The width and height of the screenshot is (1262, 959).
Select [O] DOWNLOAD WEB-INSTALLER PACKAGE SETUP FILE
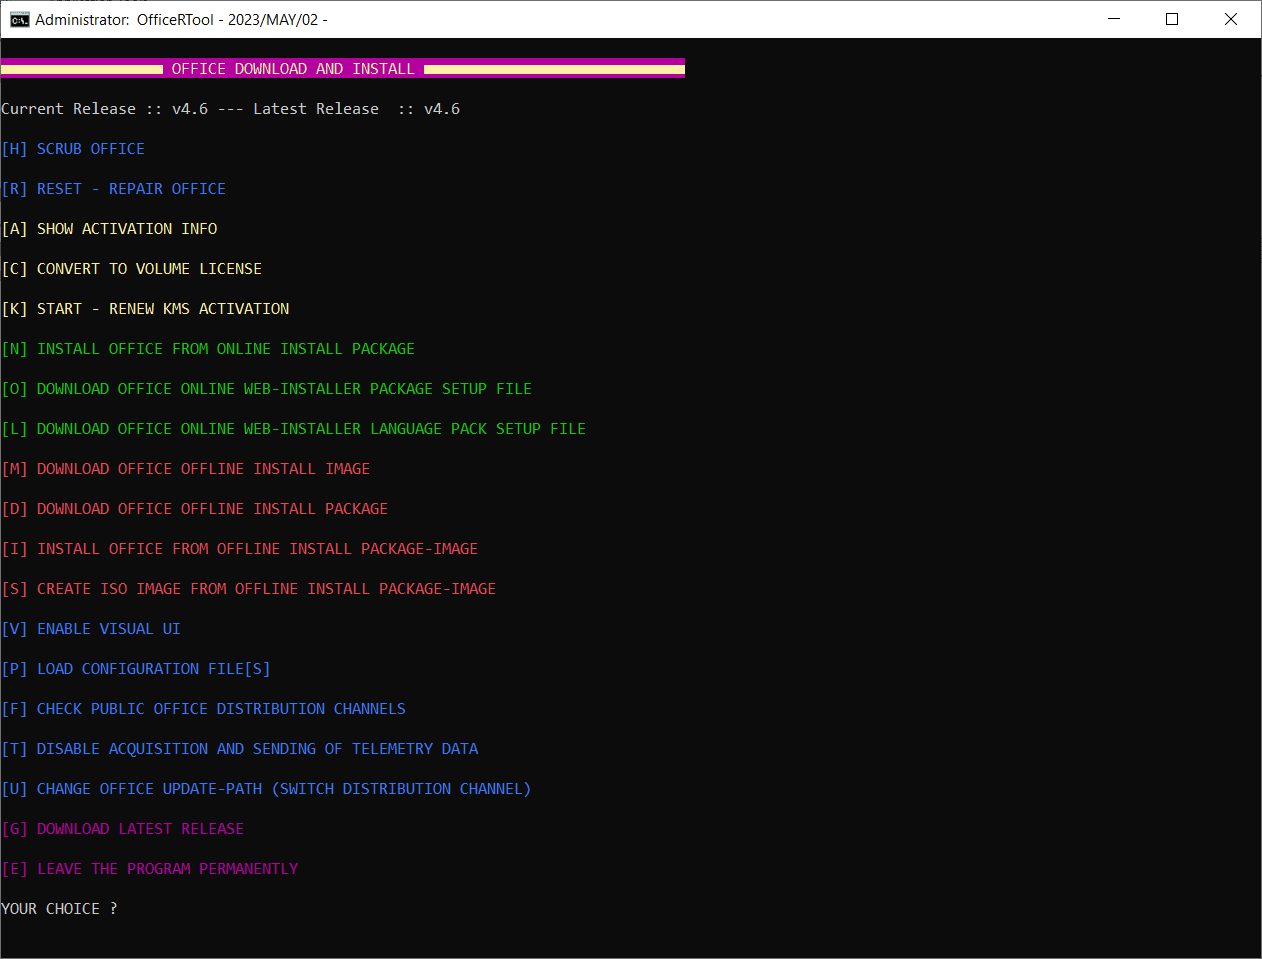point(267,389)
